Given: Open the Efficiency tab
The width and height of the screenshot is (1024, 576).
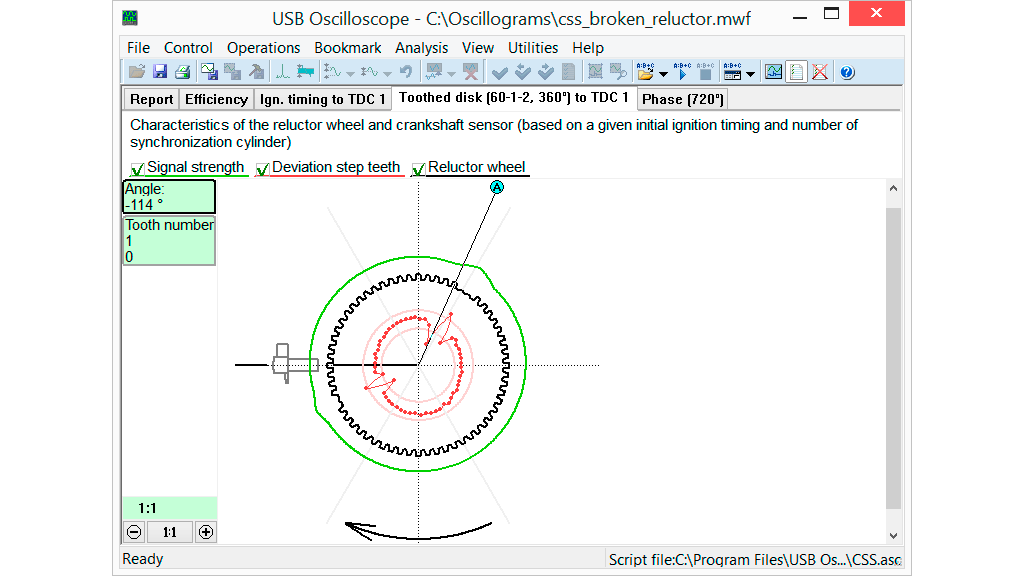Looking at the screenshot, I should pyautogui.click(x=216, y=99).
